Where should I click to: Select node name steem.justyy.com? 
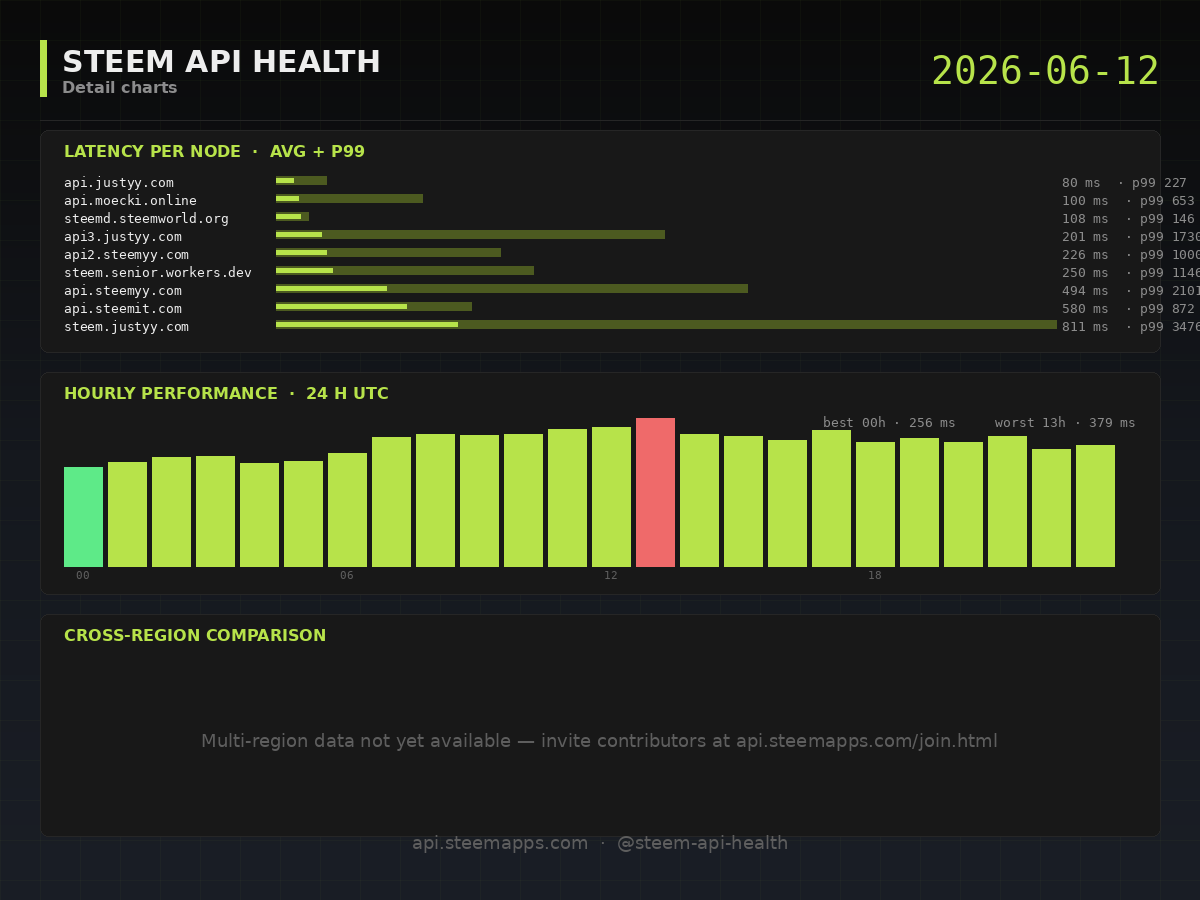coord(126,327)
